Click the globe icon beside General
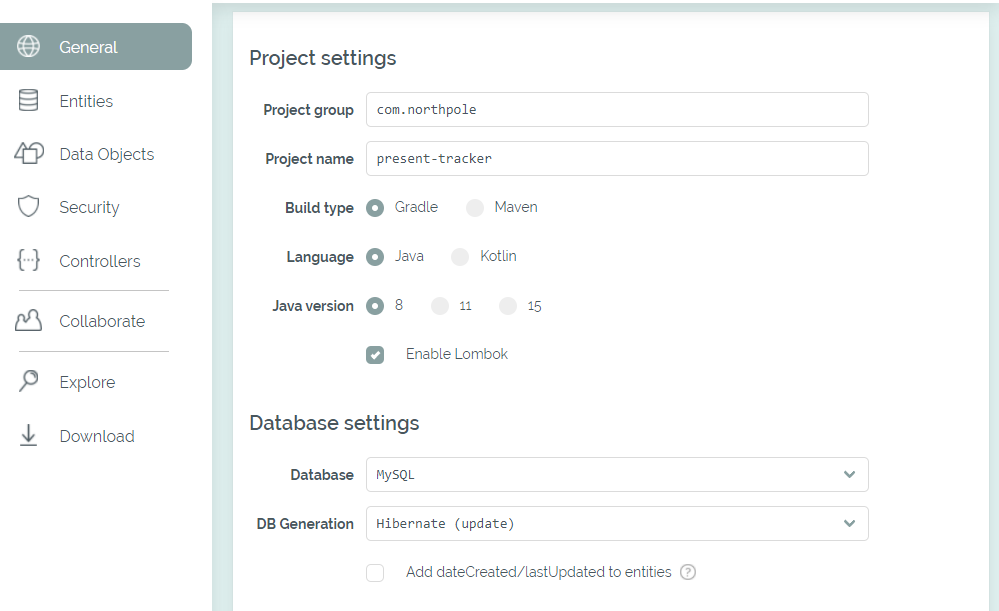999x611 pixels. (x=29, y=47)
